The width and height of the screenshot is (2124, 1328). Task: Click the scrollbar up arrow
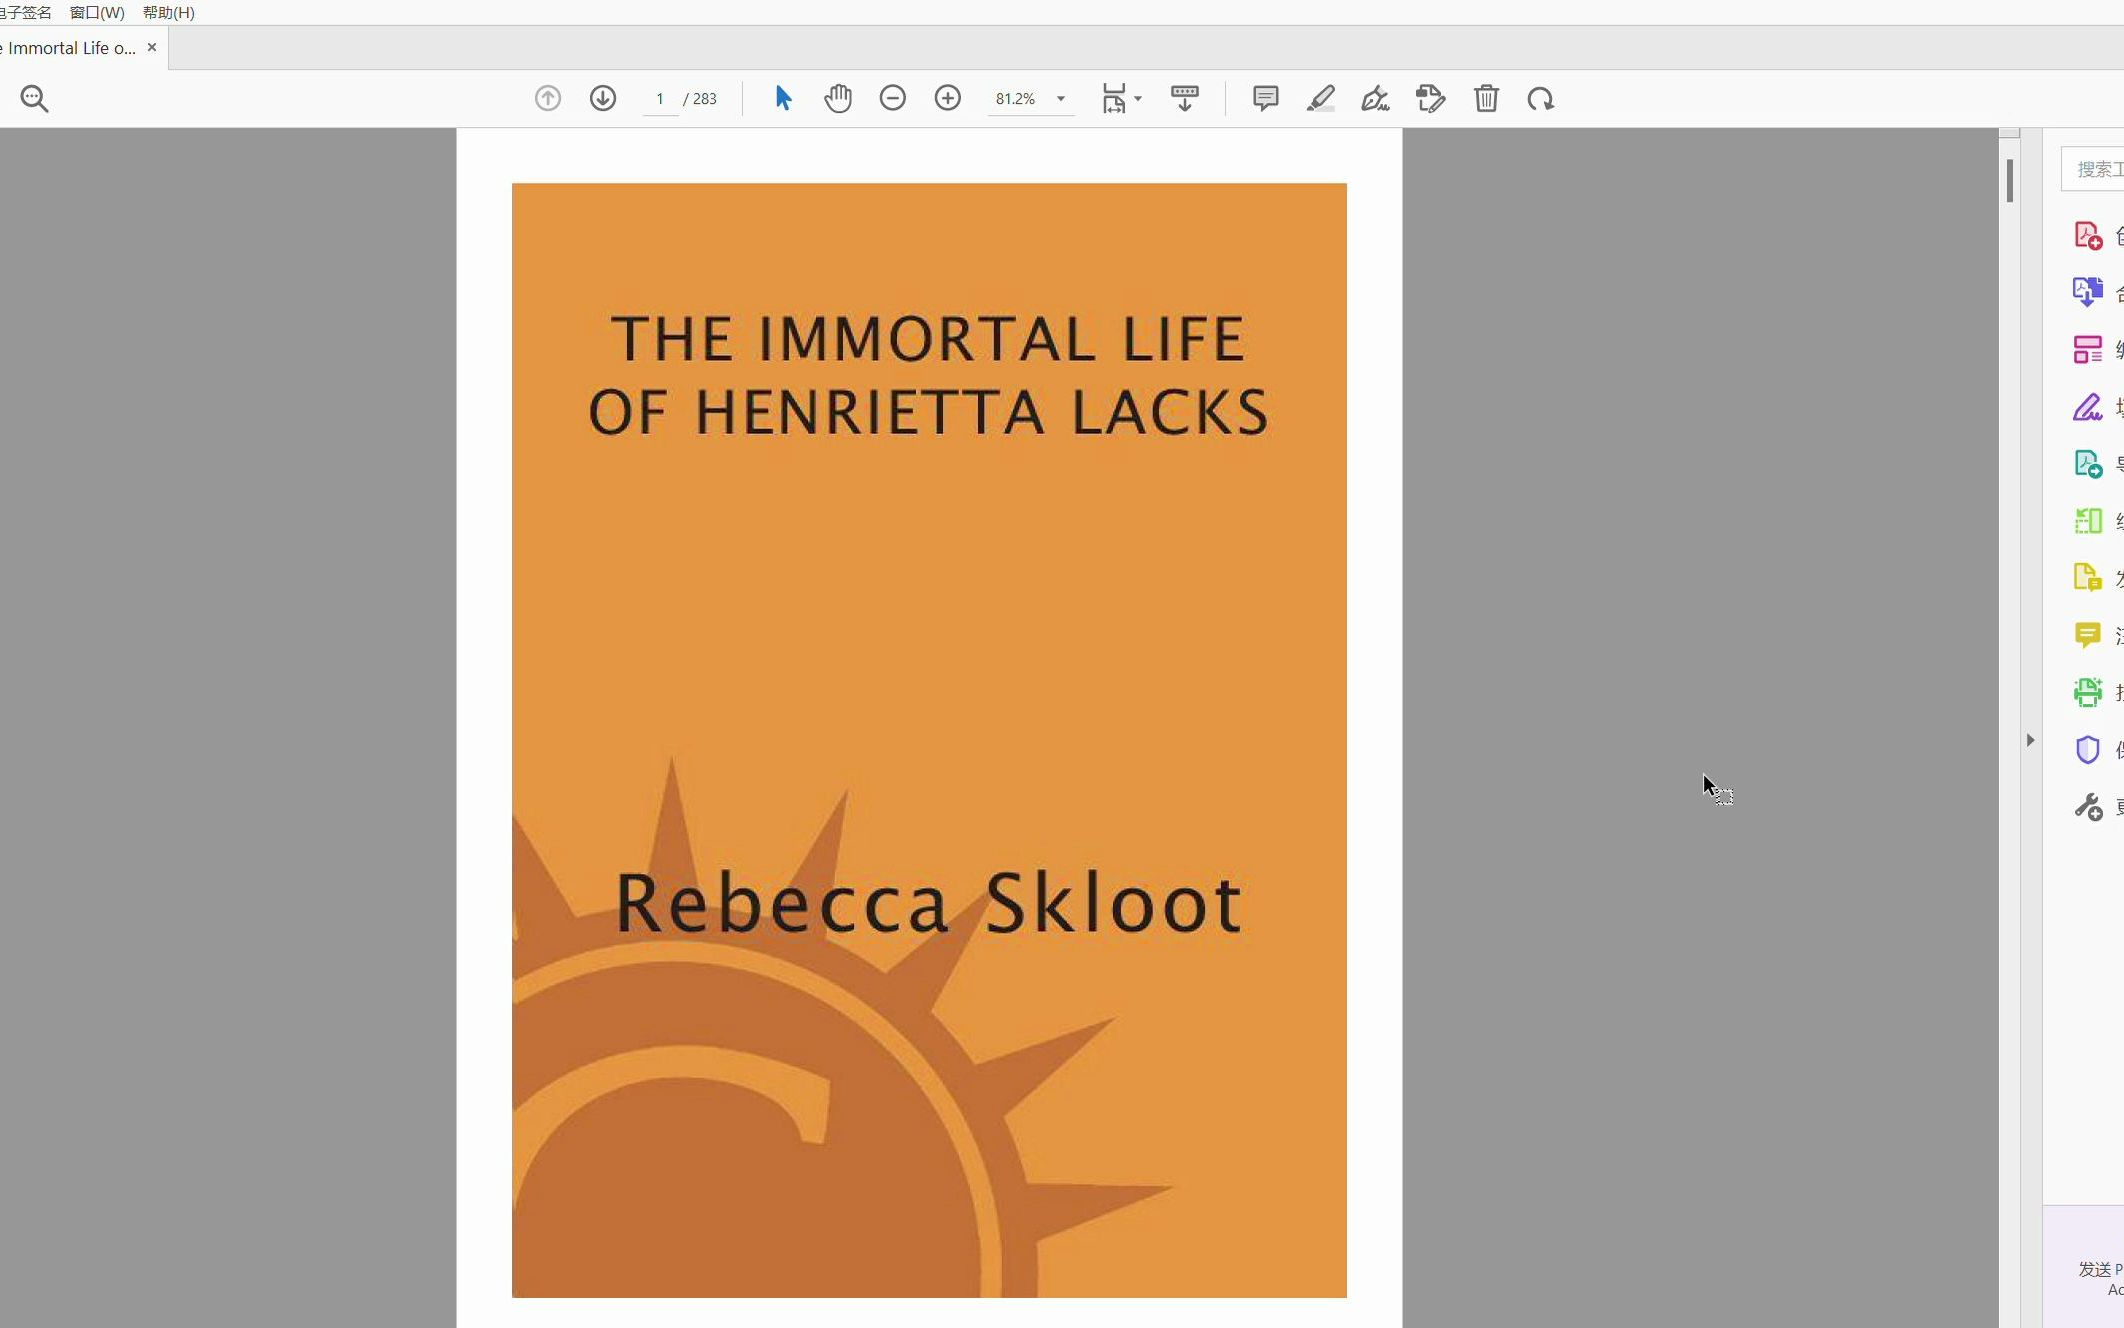(x=2010, y=133)
